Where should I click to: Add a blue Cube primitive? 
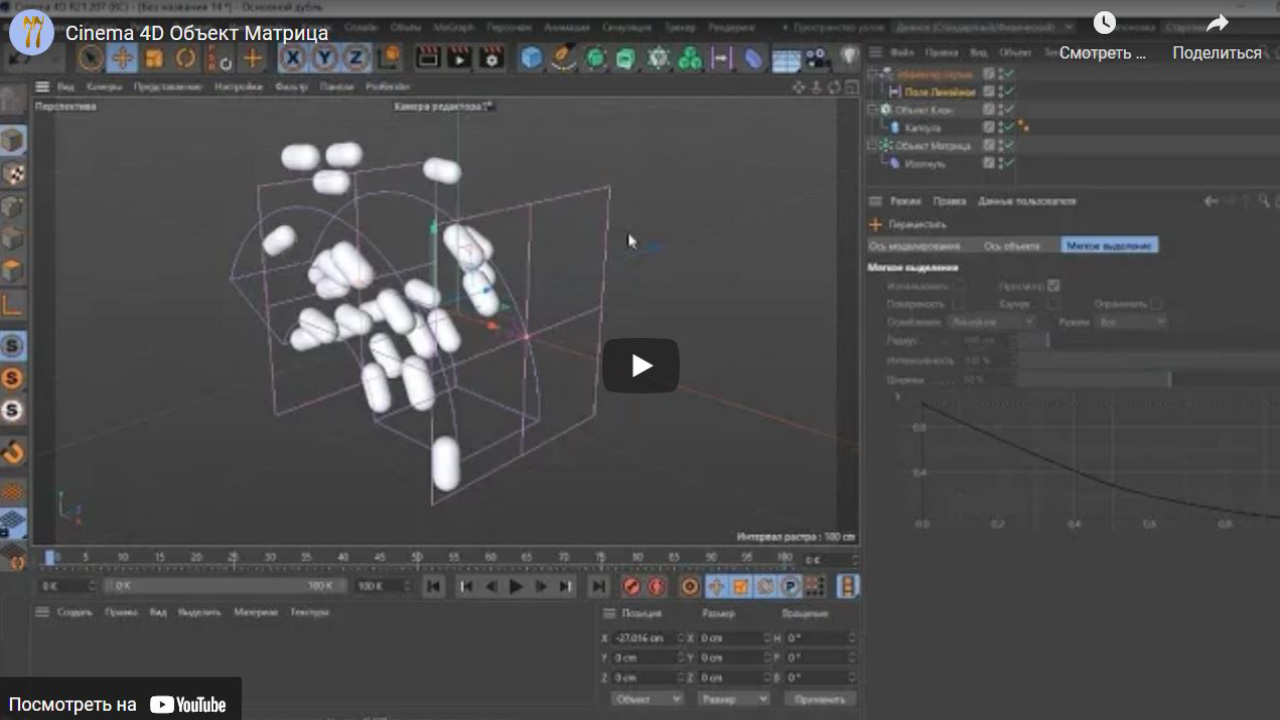(531, 58)
